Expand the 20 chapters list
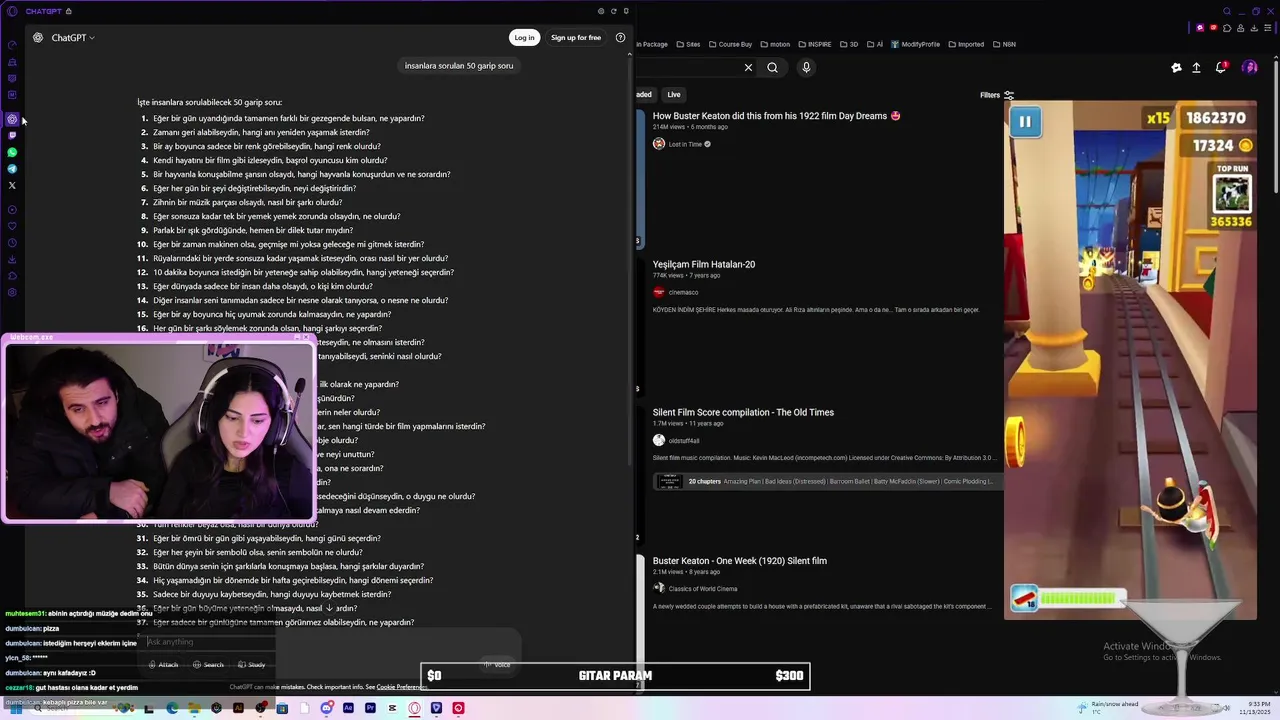Screen dimensions: 1280x720 [x=827, y=481]
